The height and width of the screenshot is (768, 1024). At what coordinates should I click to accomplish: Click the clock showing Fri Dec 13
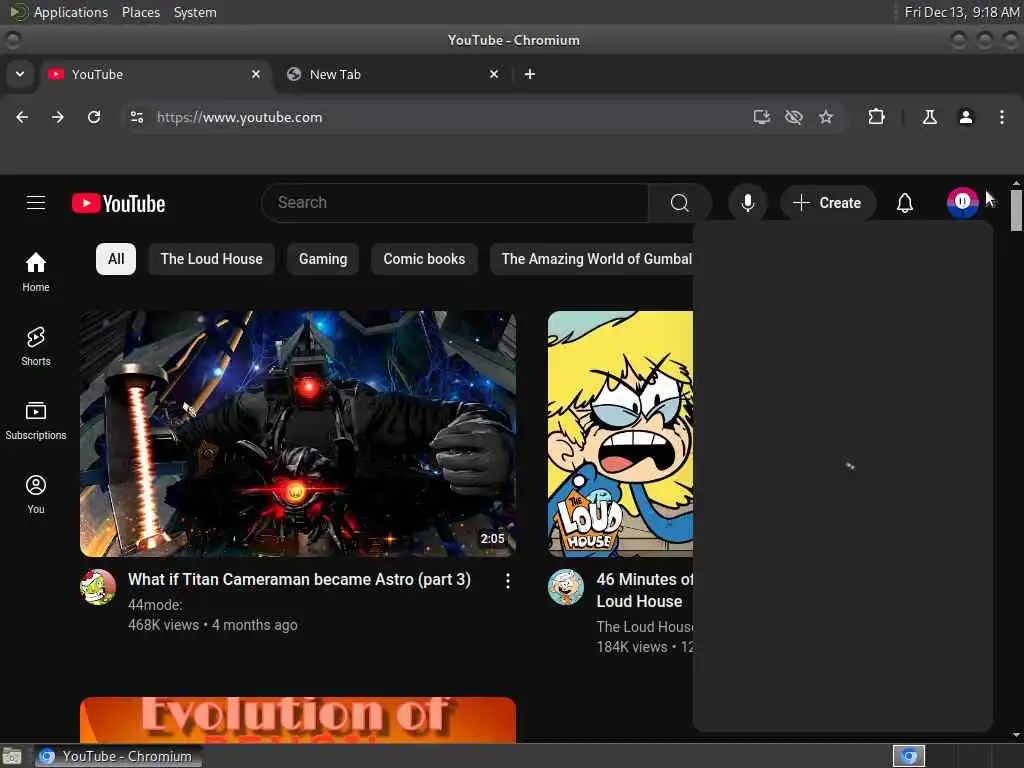pyautogui.click(x=961, y=12)
